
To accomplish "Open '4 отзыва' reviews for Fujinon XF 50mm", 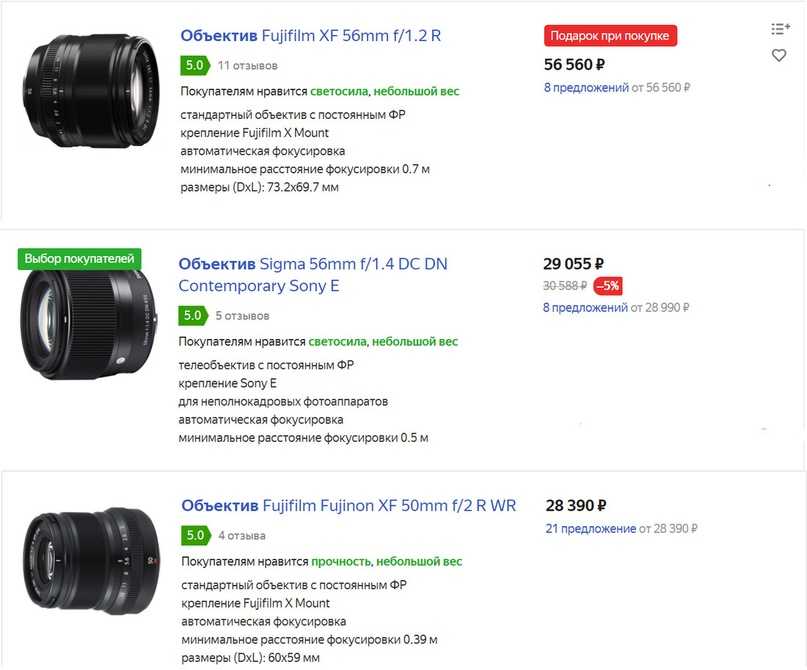I will pyautogui.click(x=241, y=535).
